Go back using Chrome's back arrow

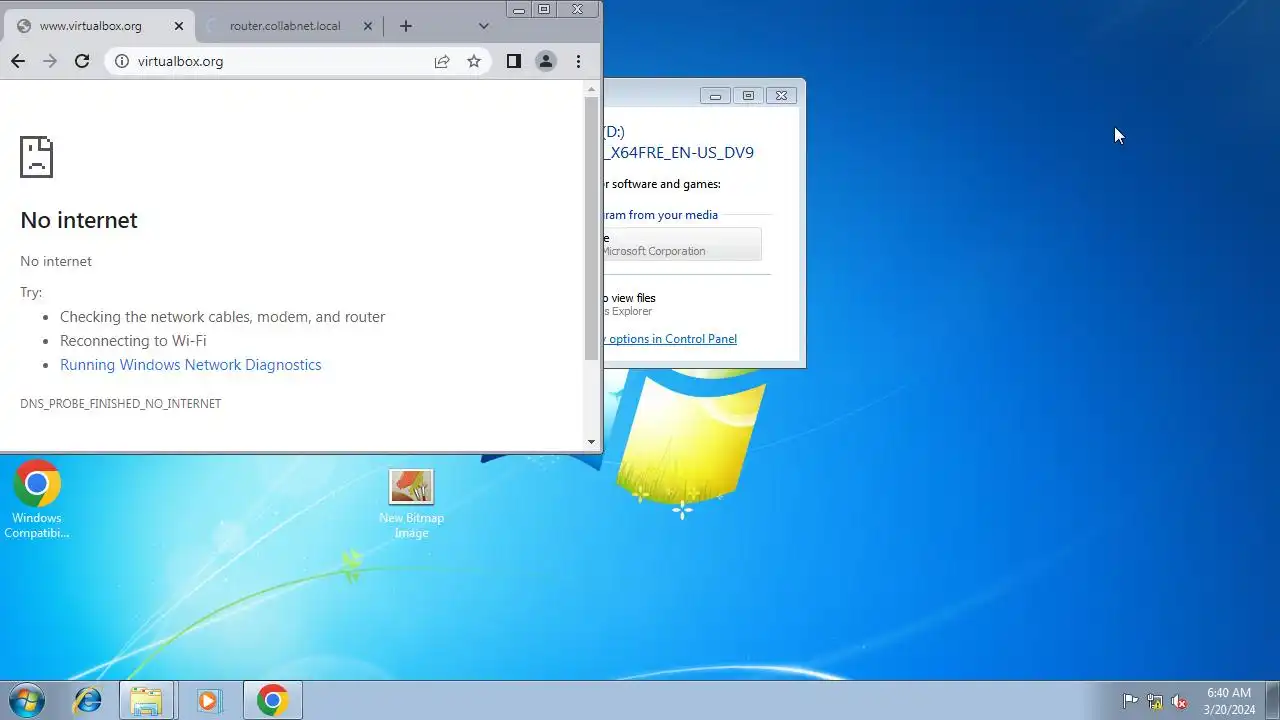click(x=18, y=61)
